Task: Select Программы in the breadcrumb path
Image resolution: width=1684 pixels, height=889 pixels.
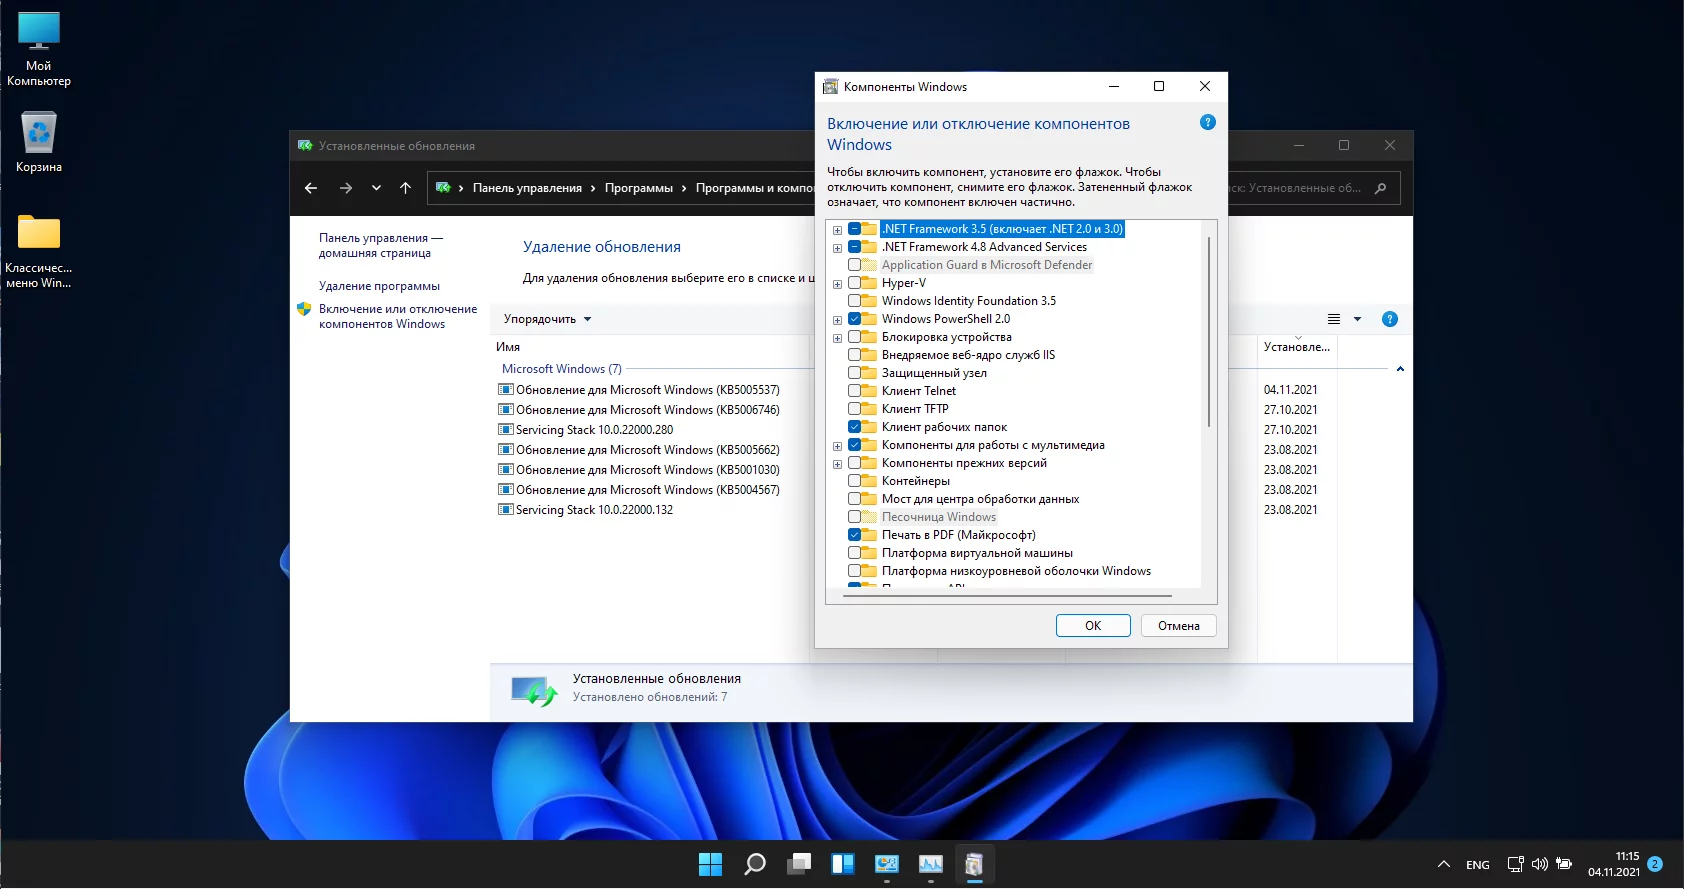Action: [x=638, y=188]
